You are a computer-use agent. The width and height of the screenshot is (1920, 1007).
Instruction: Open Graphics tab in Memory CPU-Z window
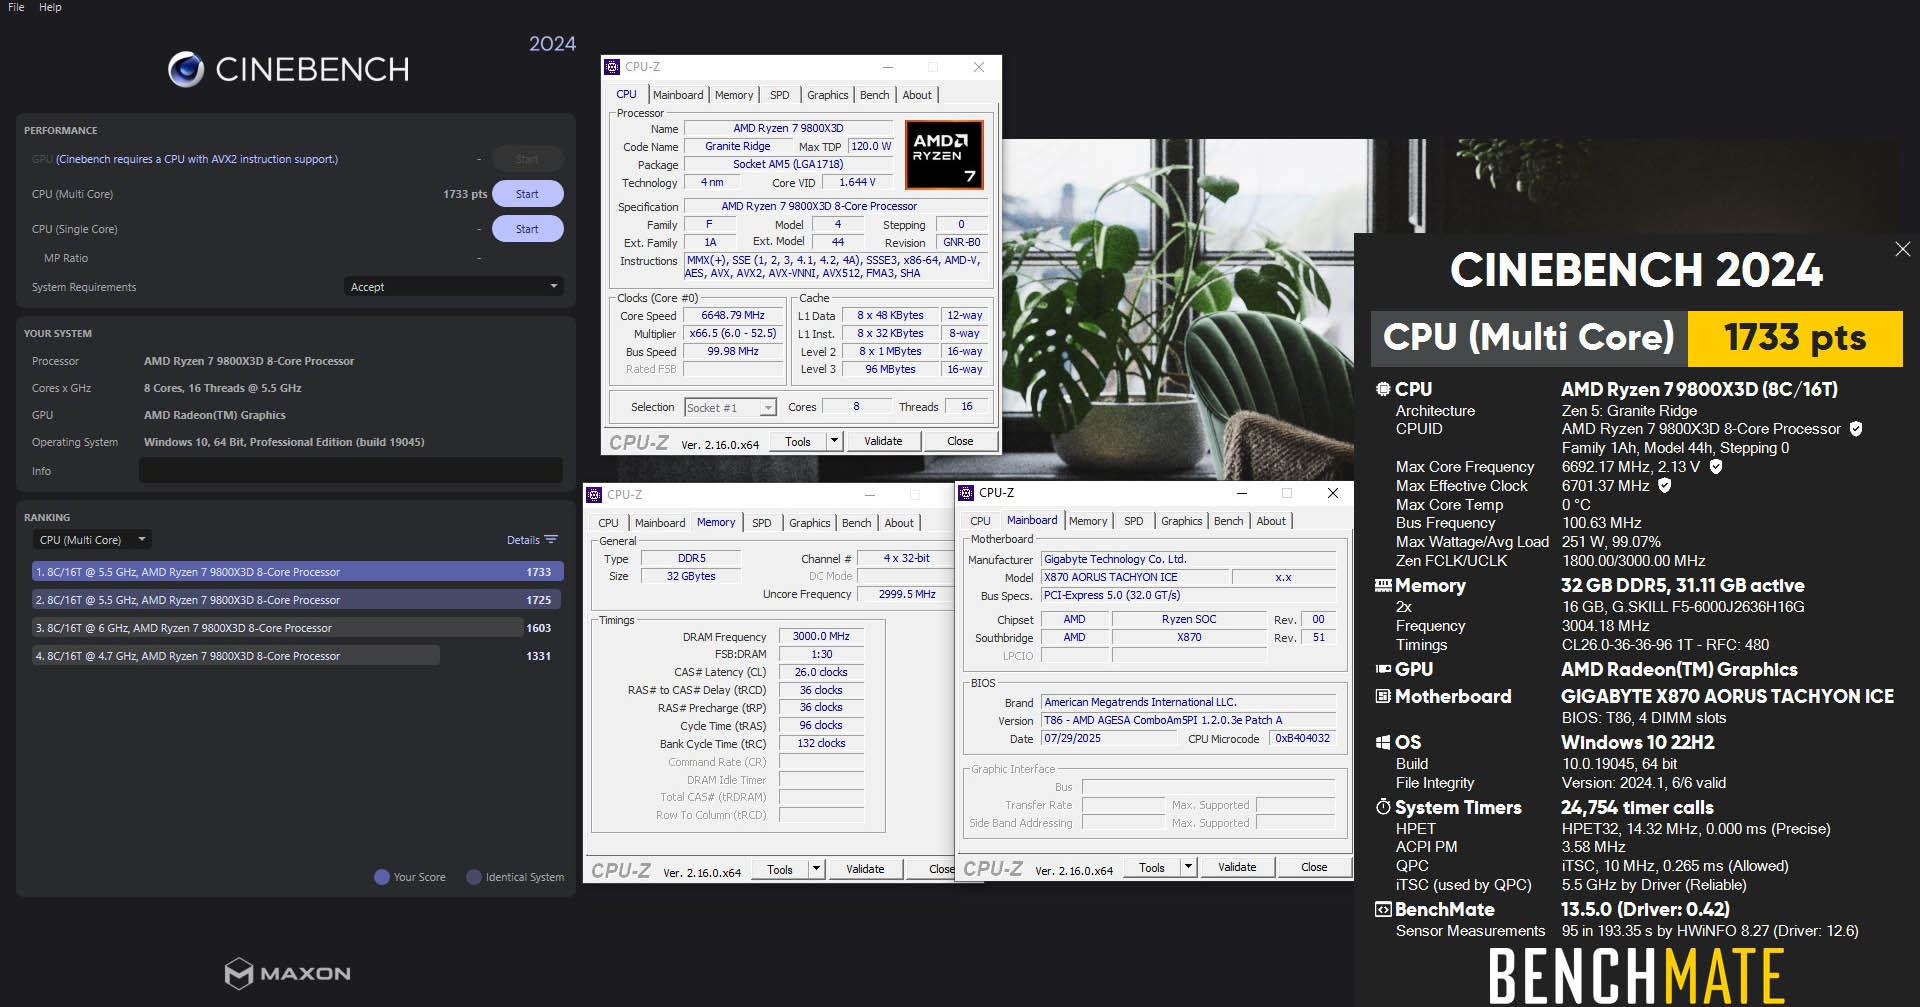pyautogui.click(x=809, y=523)
